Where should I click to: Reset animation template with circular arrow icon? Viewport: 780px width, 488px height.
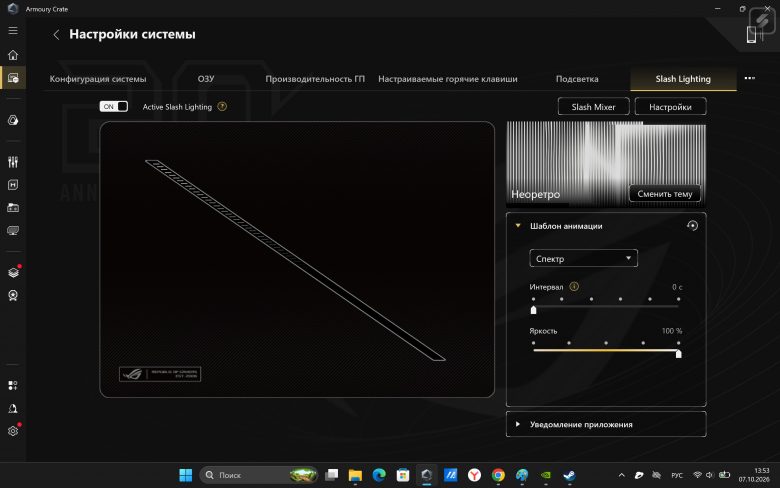[x=692, y=225]
